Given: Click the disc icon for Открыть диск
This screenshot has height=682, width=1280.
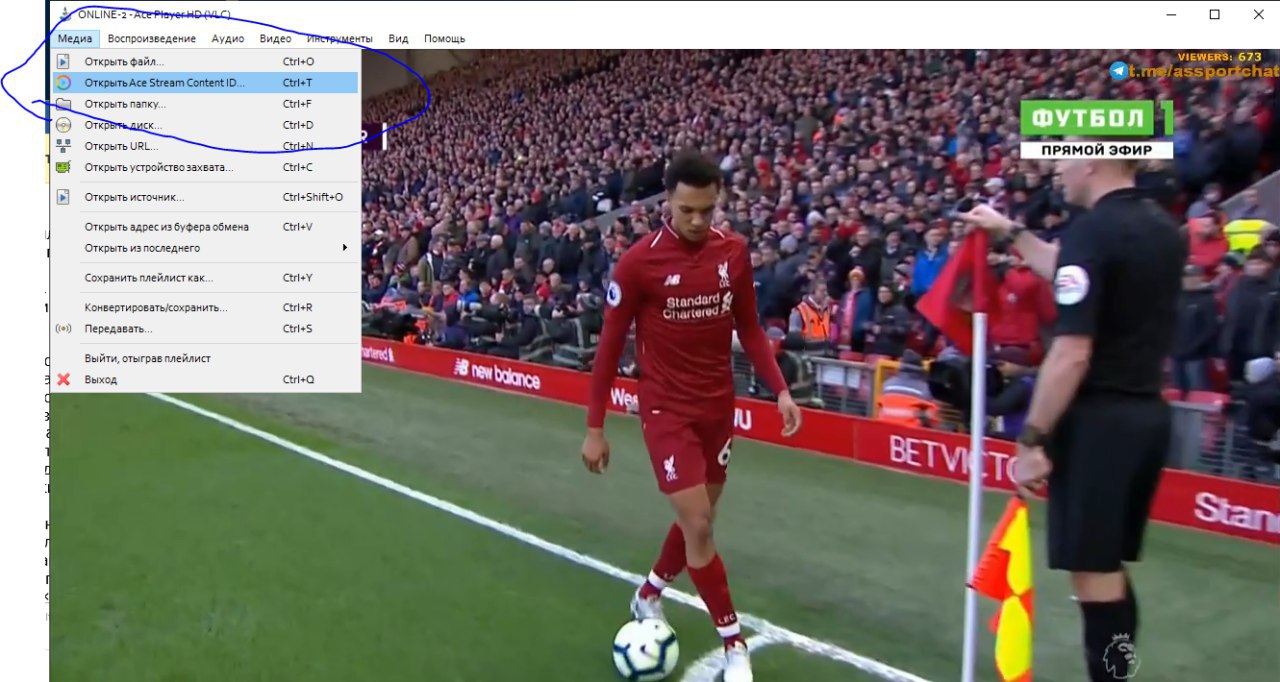Looking at the screenshot, I should [63, 125].
